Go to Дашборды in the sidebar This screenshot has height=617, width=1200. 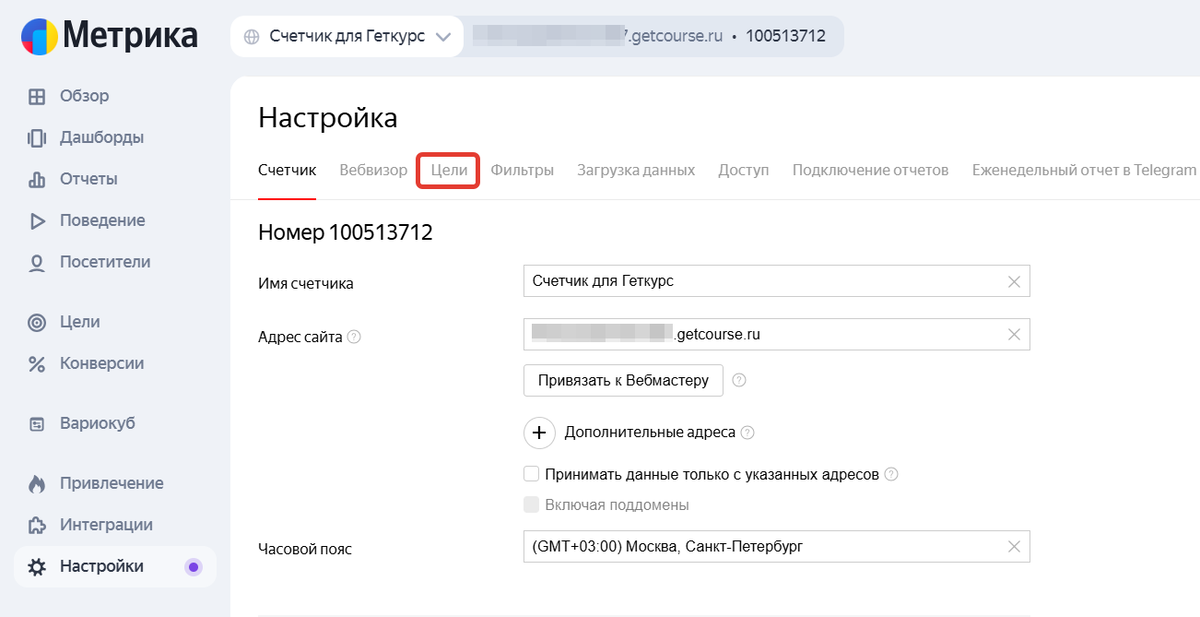(x=102, y=138)
